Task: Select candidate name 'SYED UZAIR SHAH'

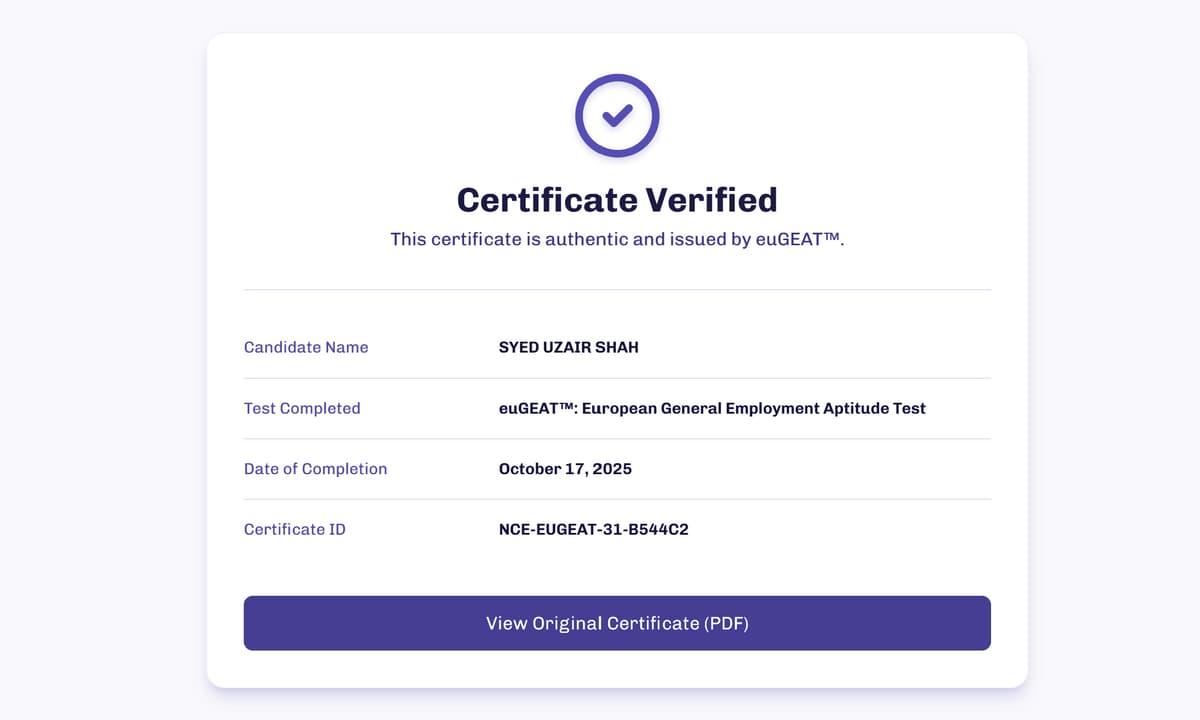Action: pyautogui.click(x=569, y=347)
